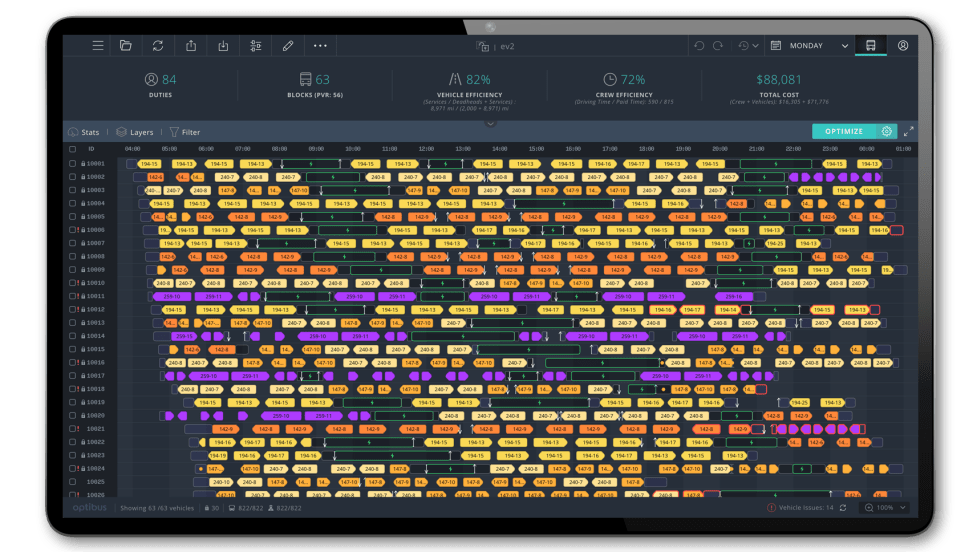
Task: Check the select-all box beside ID header
Action: (72, 149)
